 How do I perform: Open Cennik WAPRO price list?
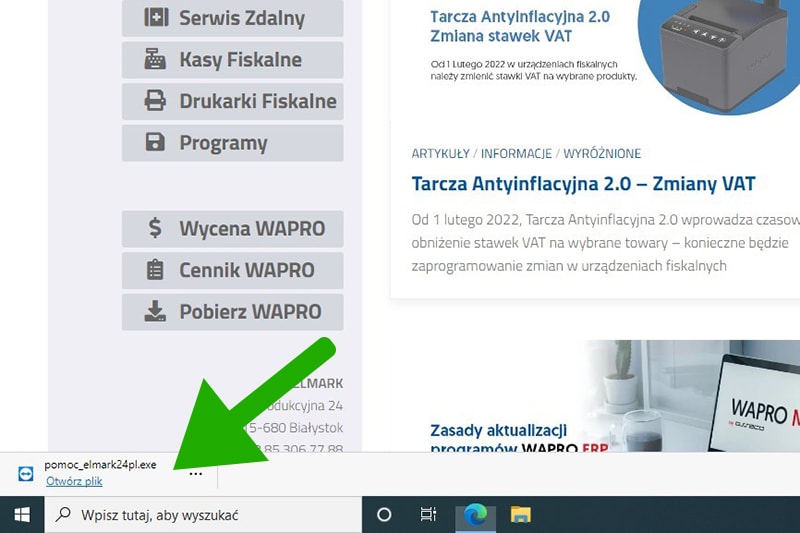point(233,270)
